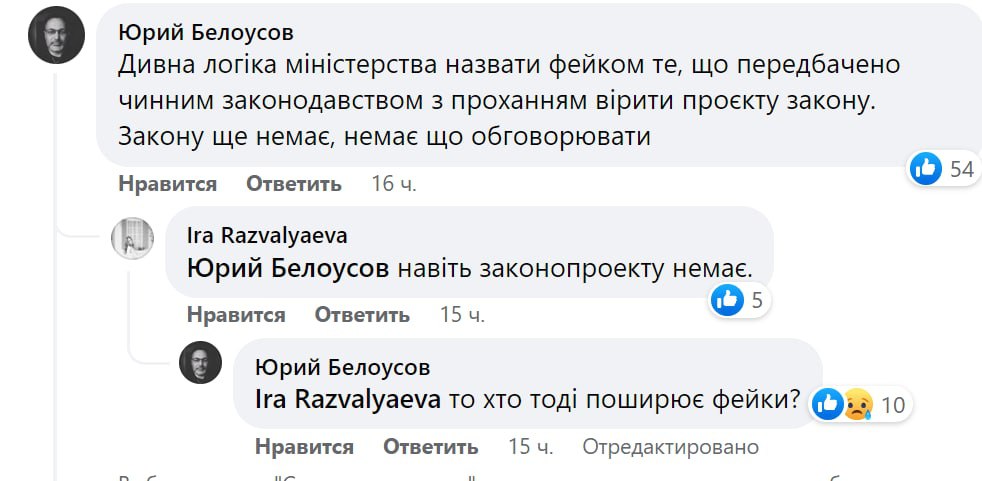Click Ответить under Ira Razvalyaeva's reply

(362, 315)
